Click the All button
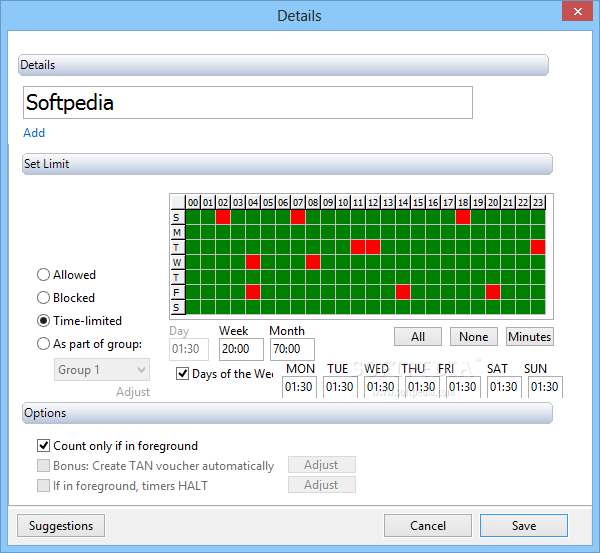This screenshot has width=600, height=553. click(418, 337)
